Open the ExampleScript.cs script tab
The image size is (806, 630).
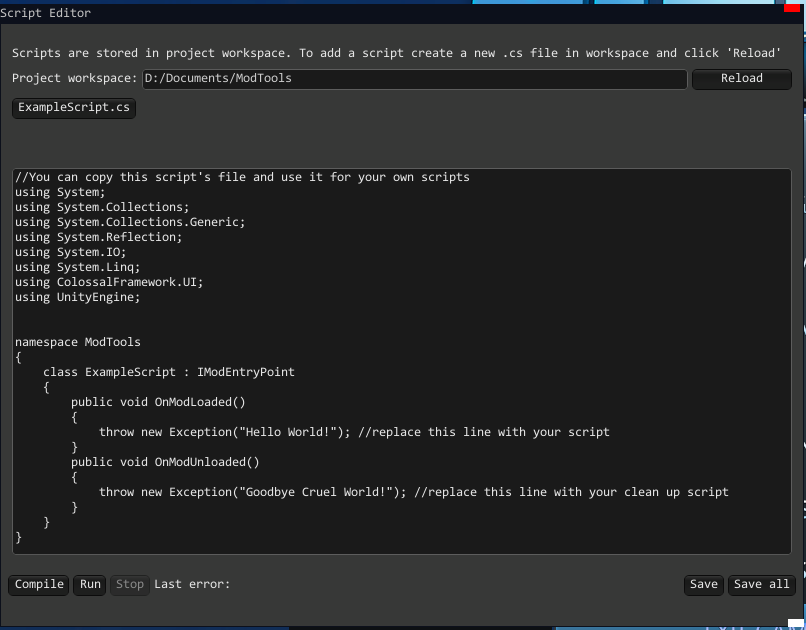pos(74,108)
